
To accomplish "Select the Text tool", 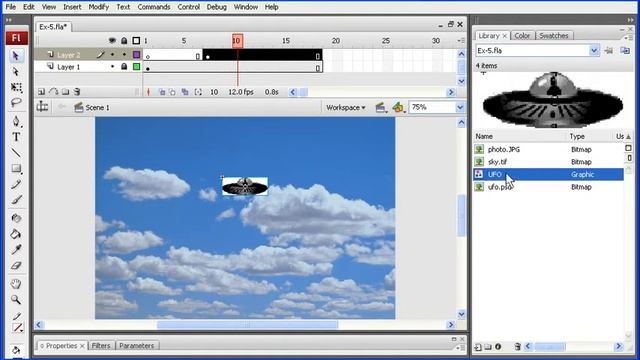I will [x=16, y=137].
